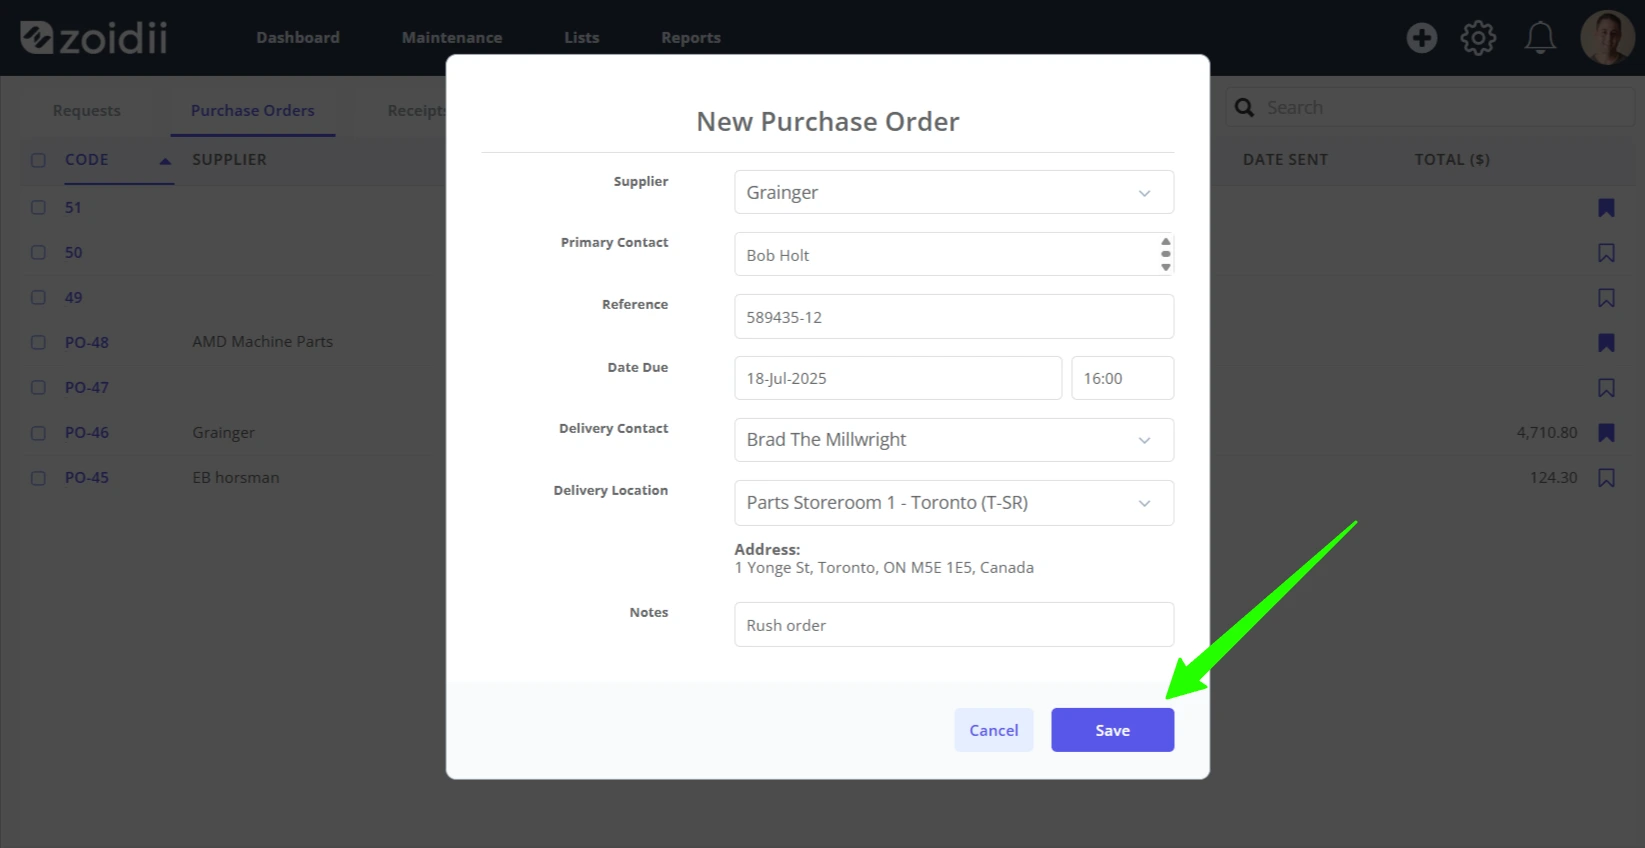Image resolution: width=1645 pixels, height=848 pixels.
Task: Check the box for row 49
Action: pyautogui.click(x=38, y=298)
